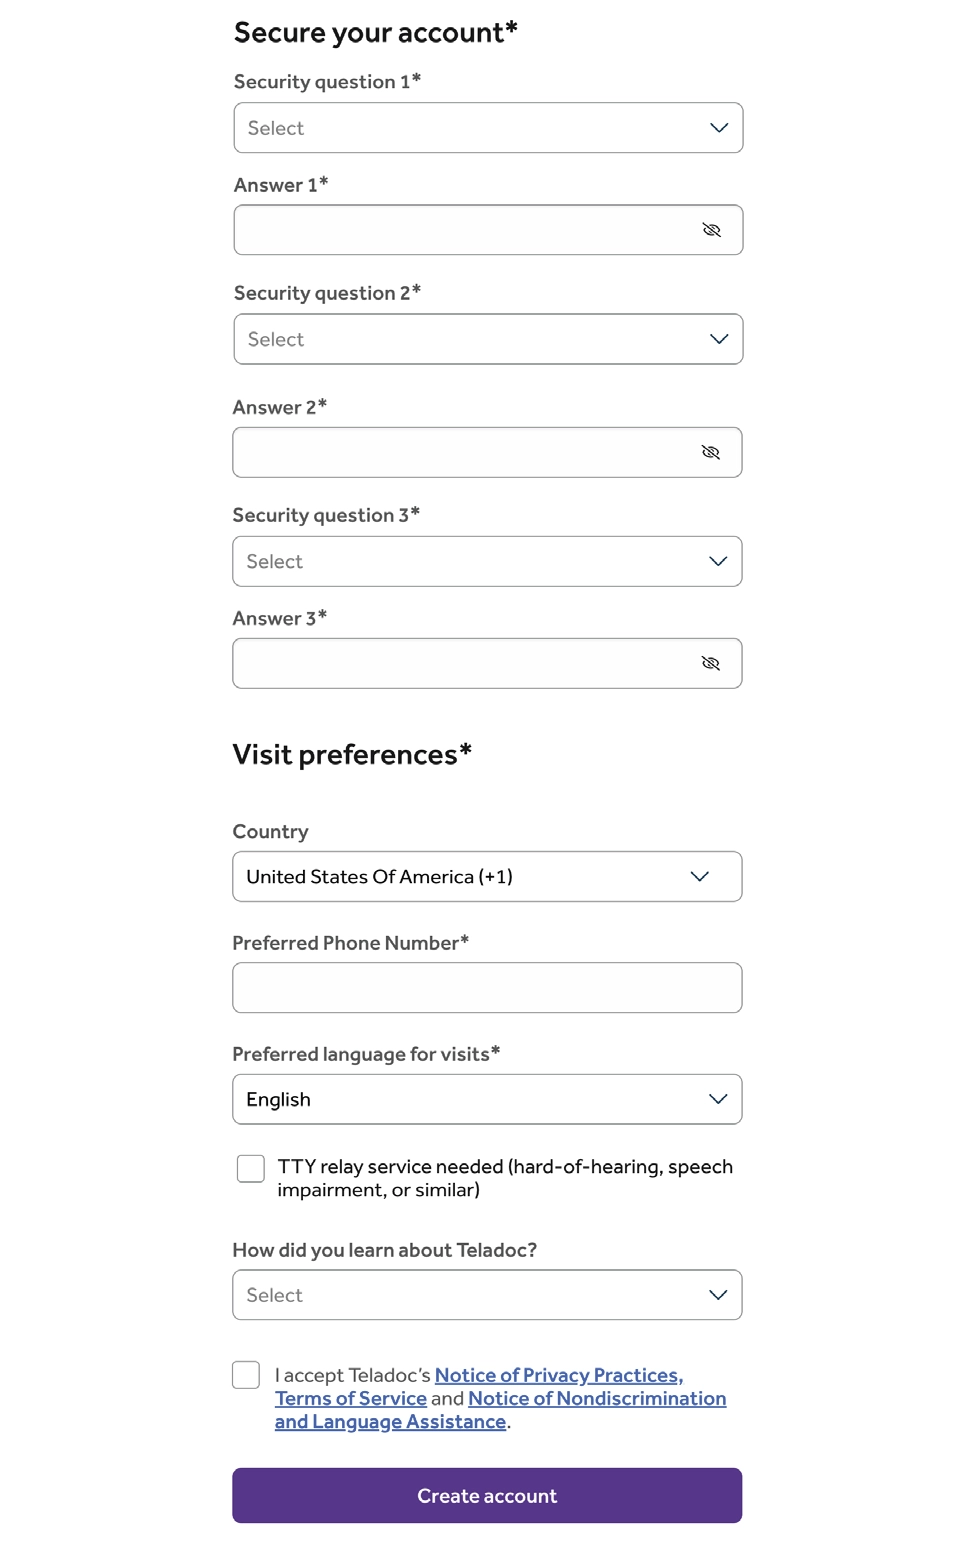The width and height of the screenshot is (958, 1555).
Task: Focus the Answer 2 text field
Action: 465,452
